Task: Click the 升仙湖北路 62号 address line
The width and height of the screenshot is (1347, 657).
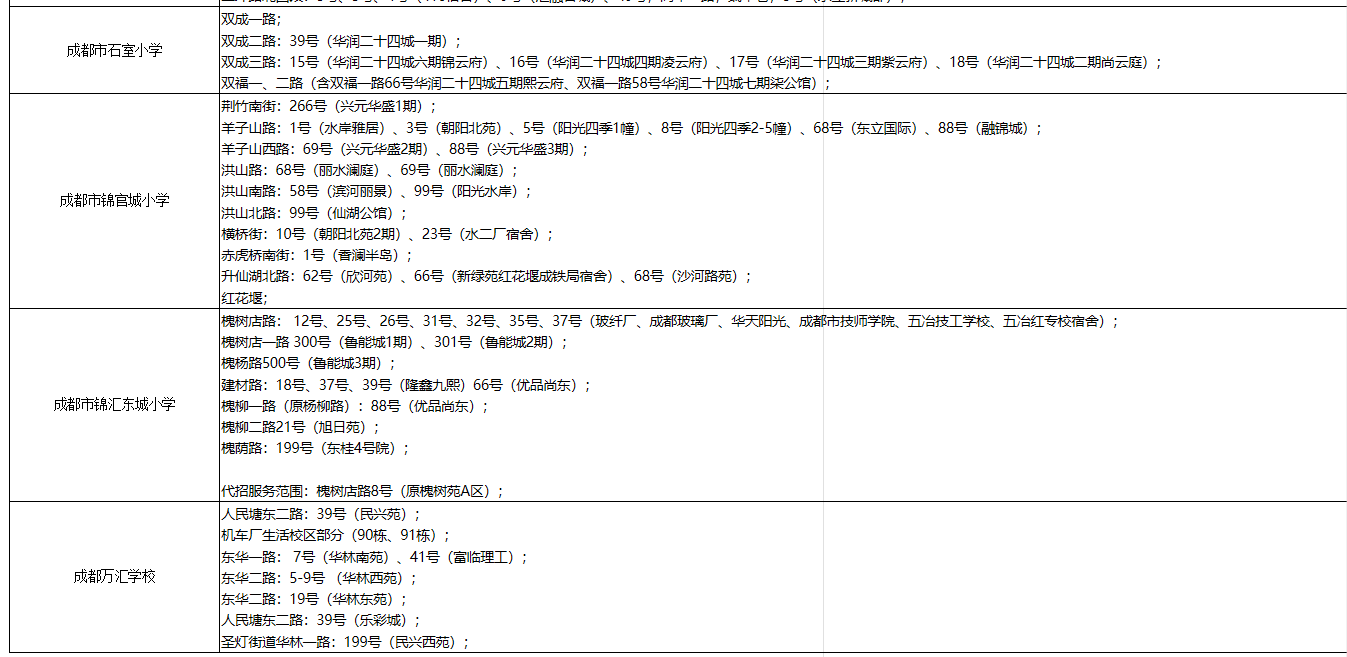Action: [486, 276]
